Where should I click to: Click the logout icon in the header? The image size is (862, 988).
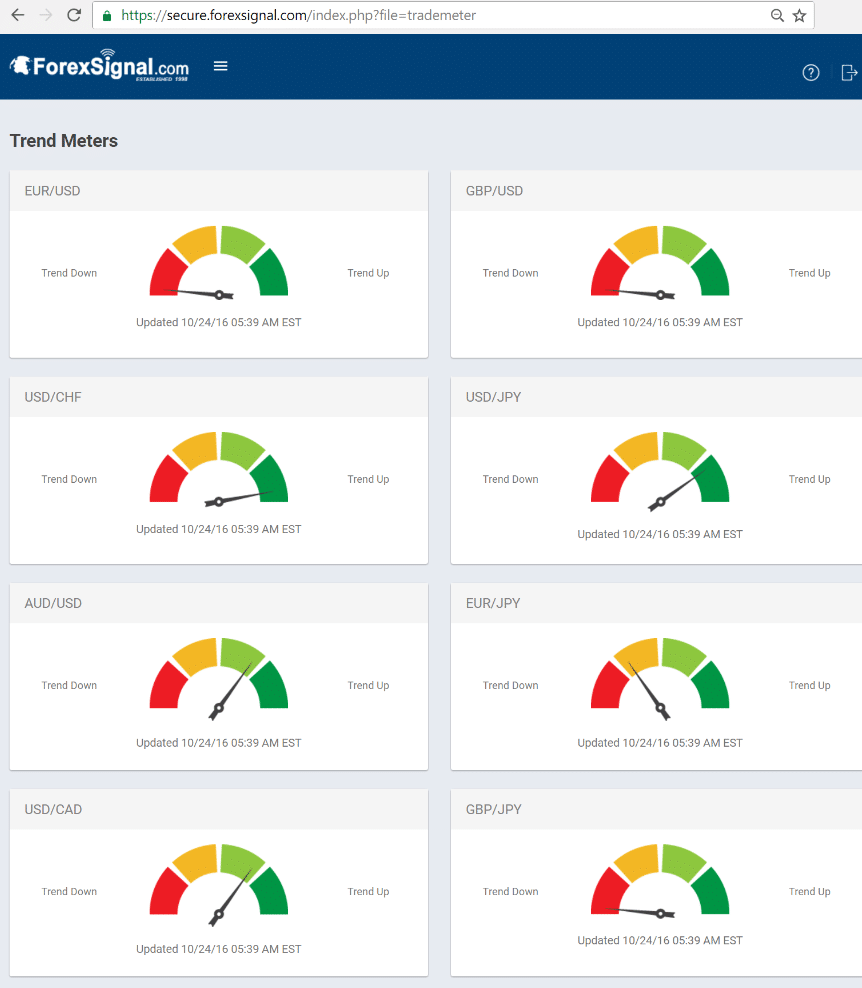coord(849,73)
